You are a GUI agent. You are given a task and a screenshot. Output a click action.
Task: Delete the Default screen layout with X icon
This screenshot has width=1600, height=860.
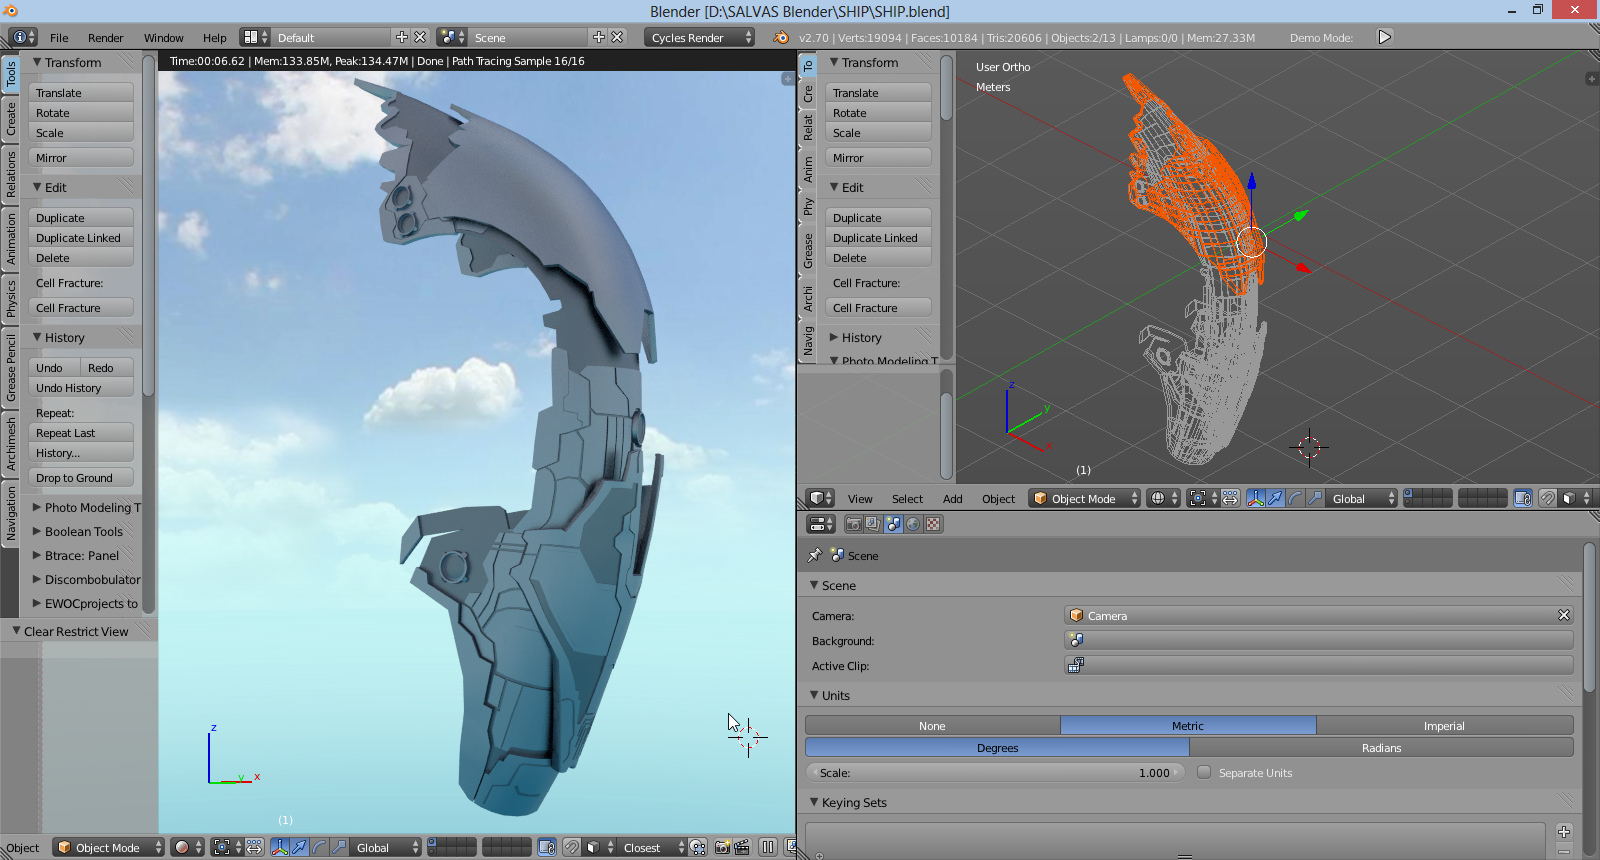click(420, 37)
